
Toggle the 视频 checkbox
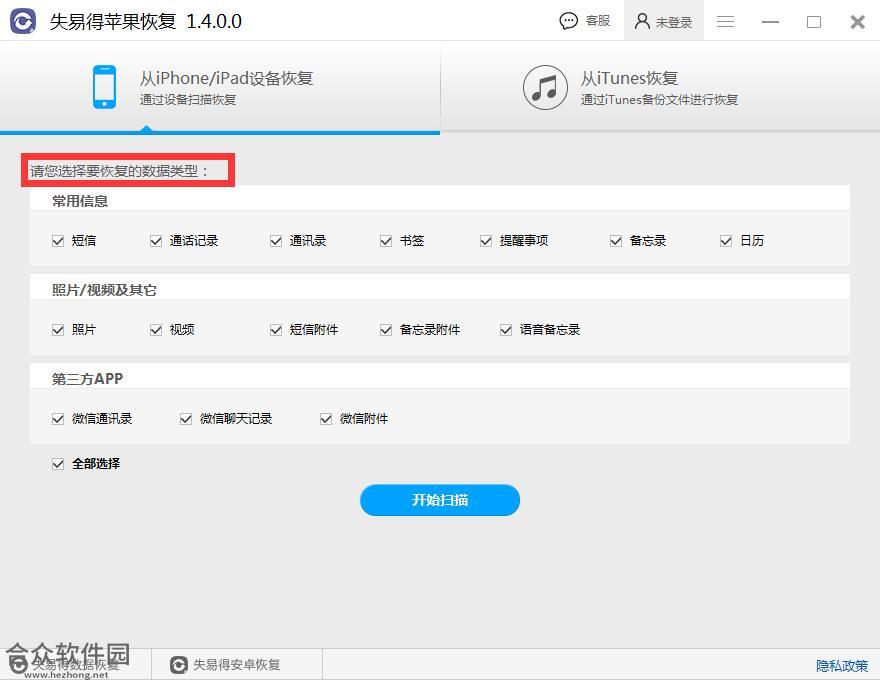(x=156, y=330)
